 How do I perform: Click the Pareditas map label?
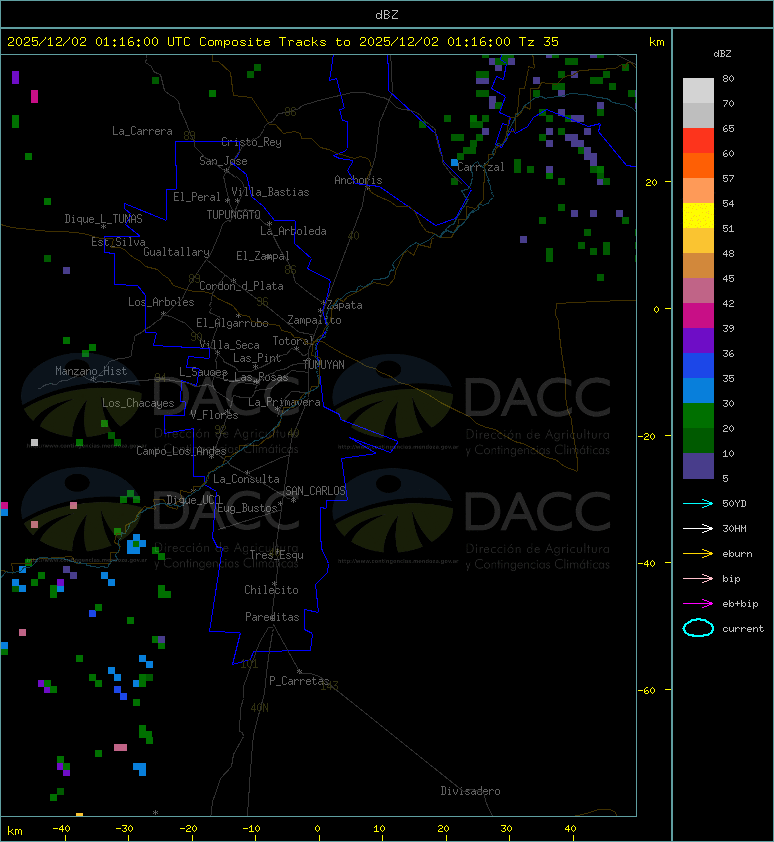click(272, 617)
